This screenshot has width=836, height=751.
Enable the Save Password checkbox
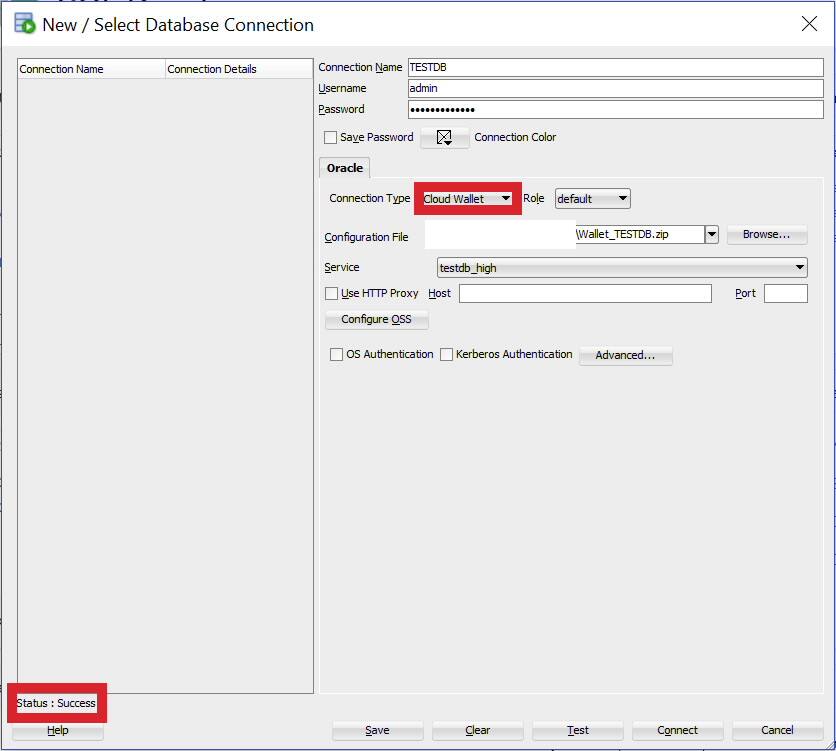(331, 138)
